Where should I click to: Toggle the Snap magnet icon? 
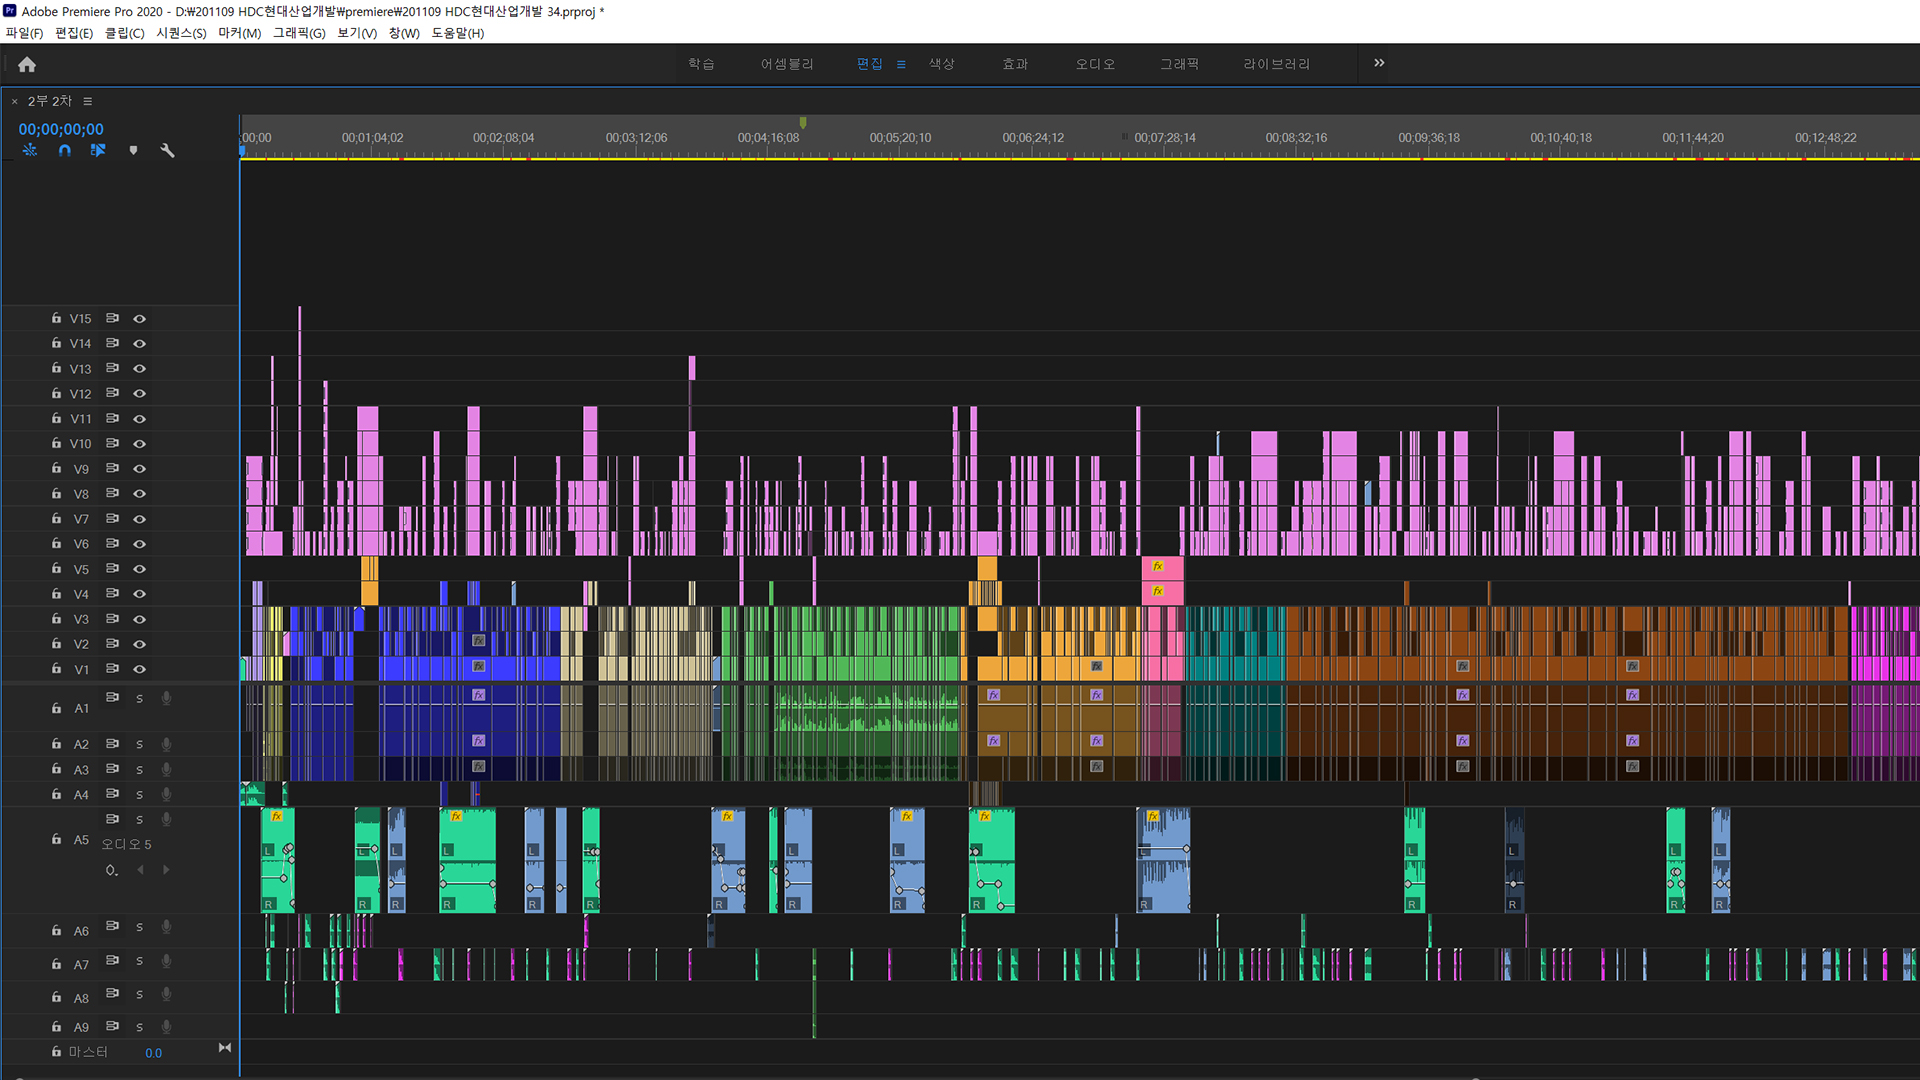click(64, 150)
